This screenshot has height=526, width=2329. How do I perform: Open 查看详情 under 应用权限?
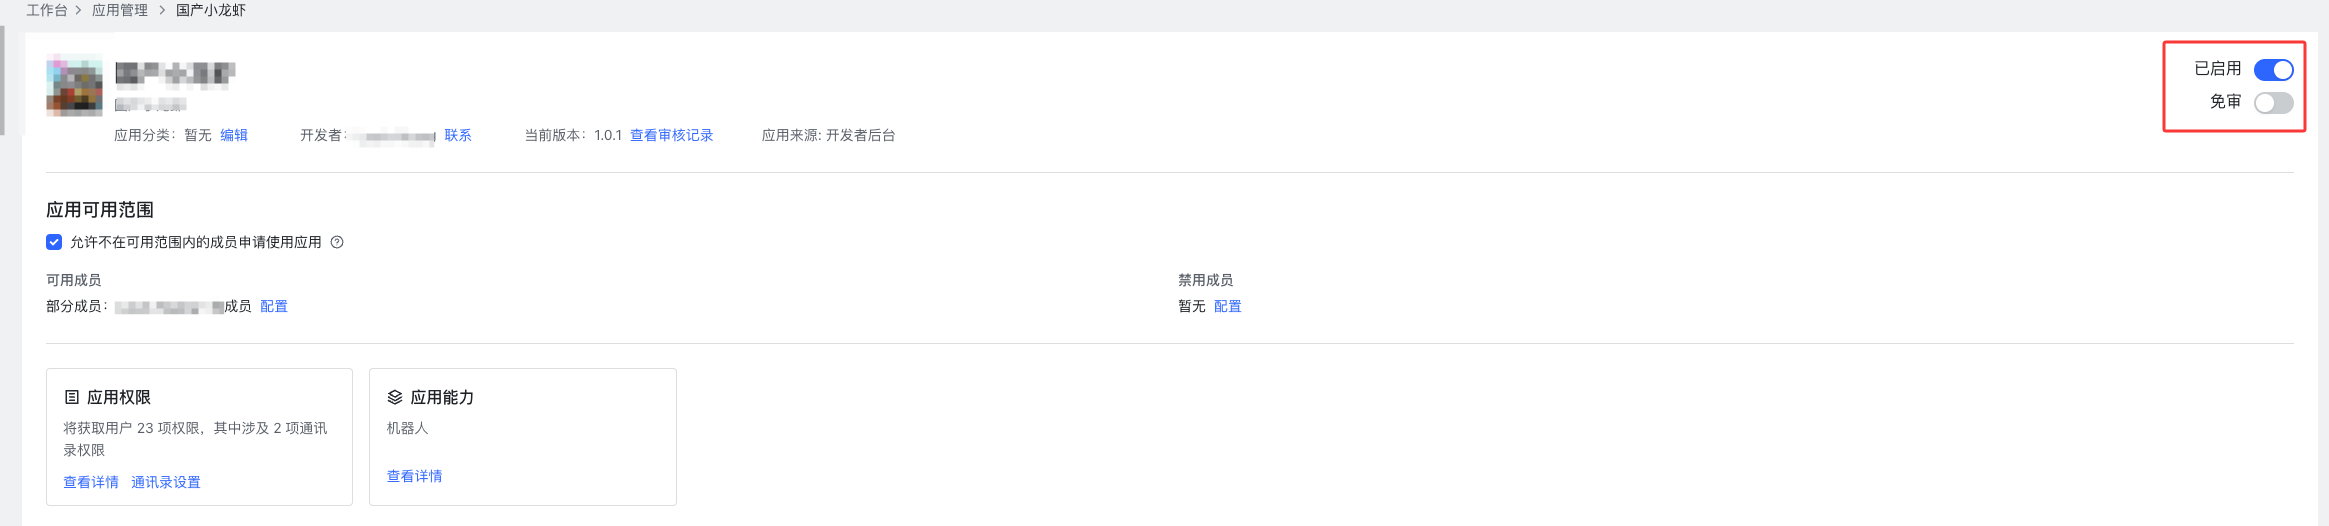pos(91,482)
